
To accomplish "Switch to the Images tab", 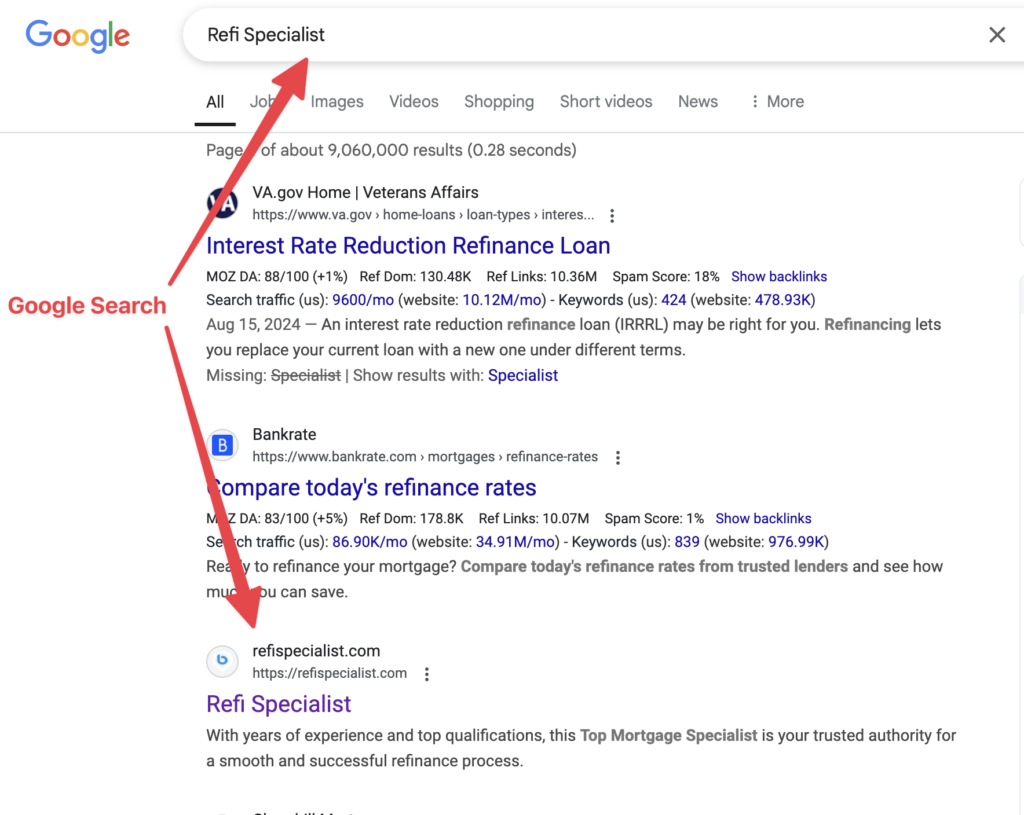I will 337,101.
